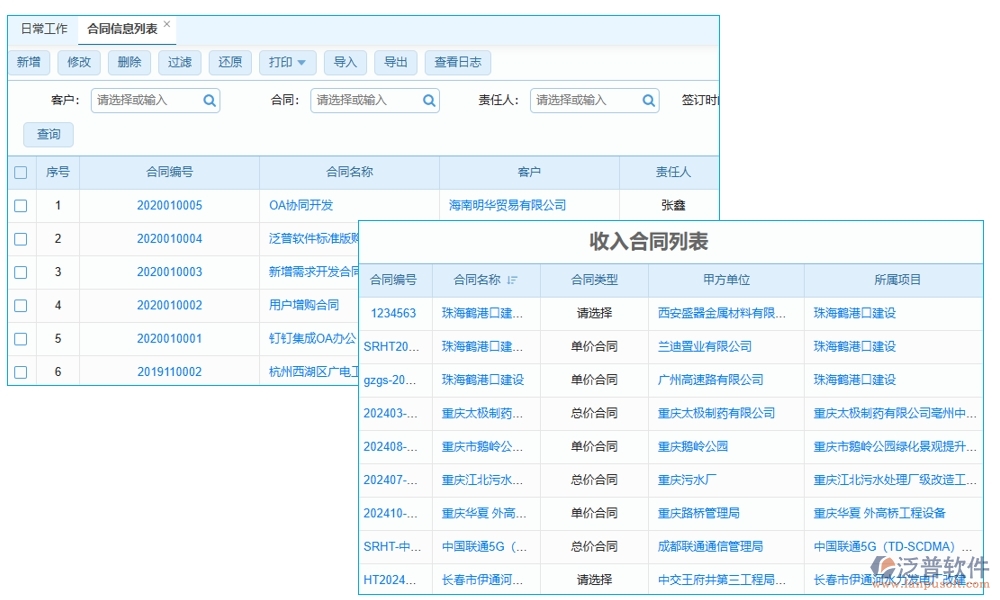Click the magnifier icon in 合同 field

[428, 100]
